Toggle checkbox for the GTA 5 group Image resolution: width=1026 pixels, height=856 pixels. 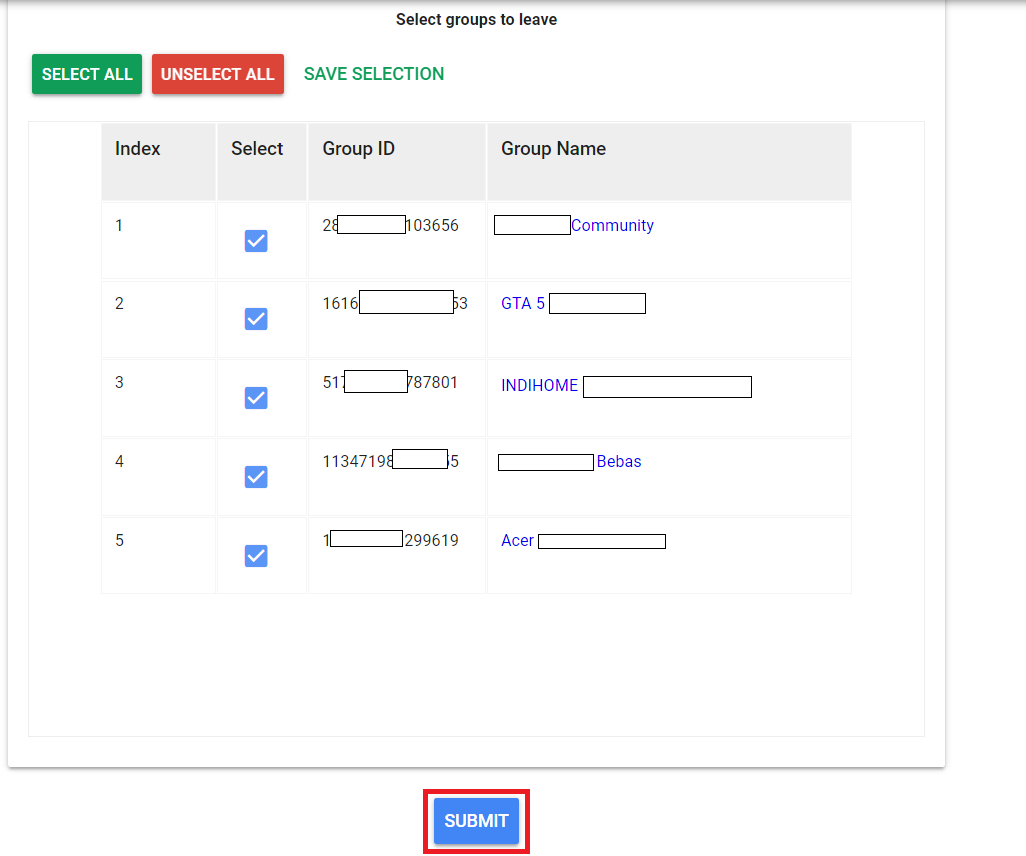click(256, 319)
